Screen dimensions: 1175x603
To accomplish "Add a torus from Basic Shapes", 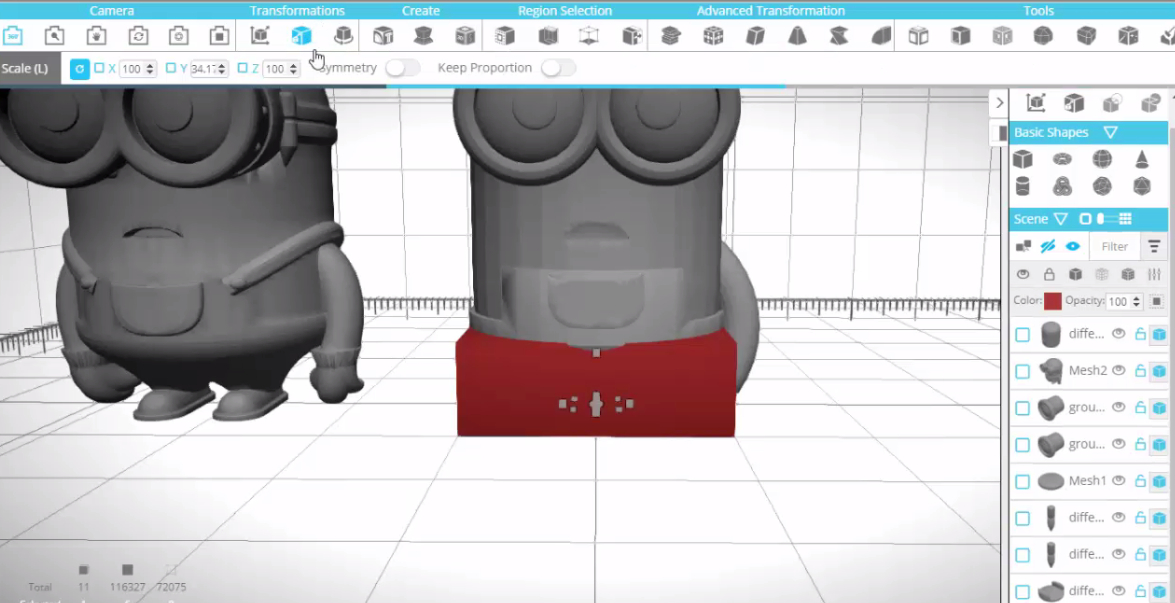I will (1062, 159).
